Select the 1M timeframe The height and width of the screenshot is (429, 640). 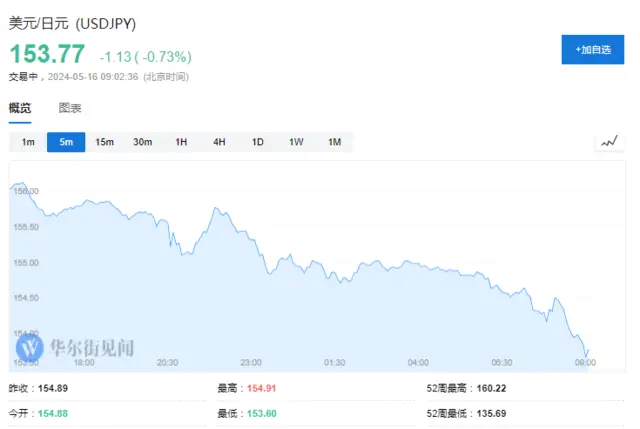(x=334, y=142)
